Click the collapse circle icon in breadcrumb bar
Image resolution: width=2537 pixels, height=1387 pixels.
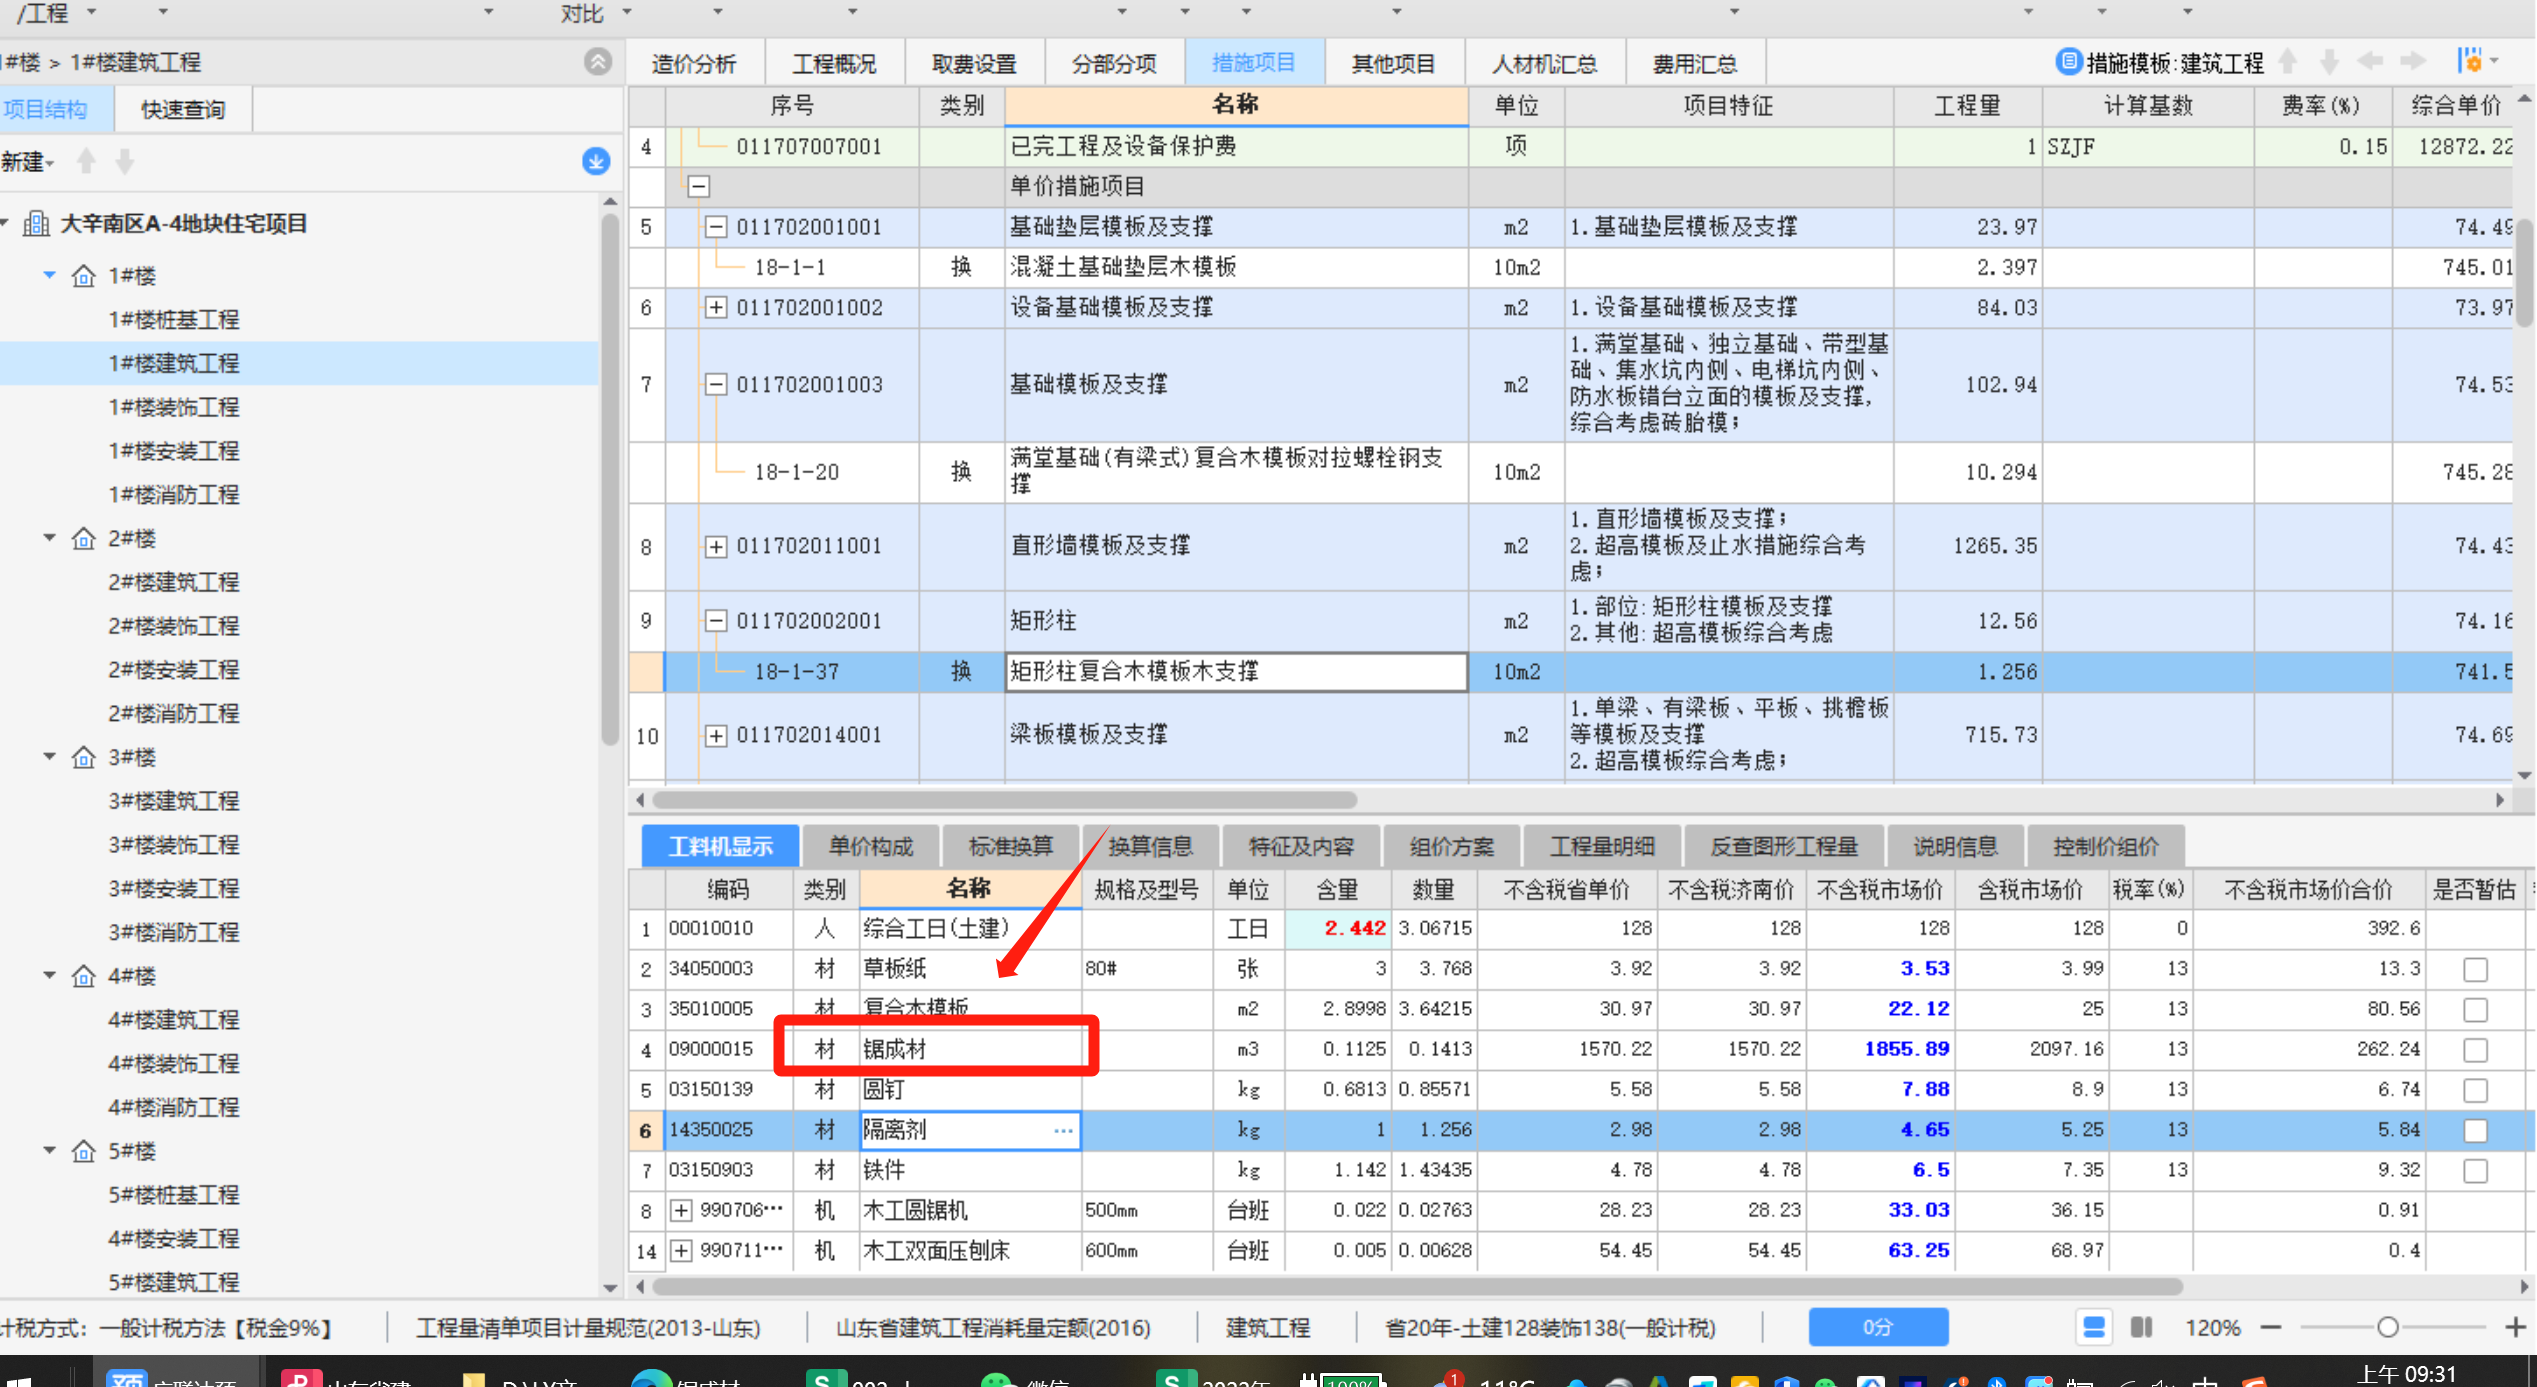(x=597, y=62)
